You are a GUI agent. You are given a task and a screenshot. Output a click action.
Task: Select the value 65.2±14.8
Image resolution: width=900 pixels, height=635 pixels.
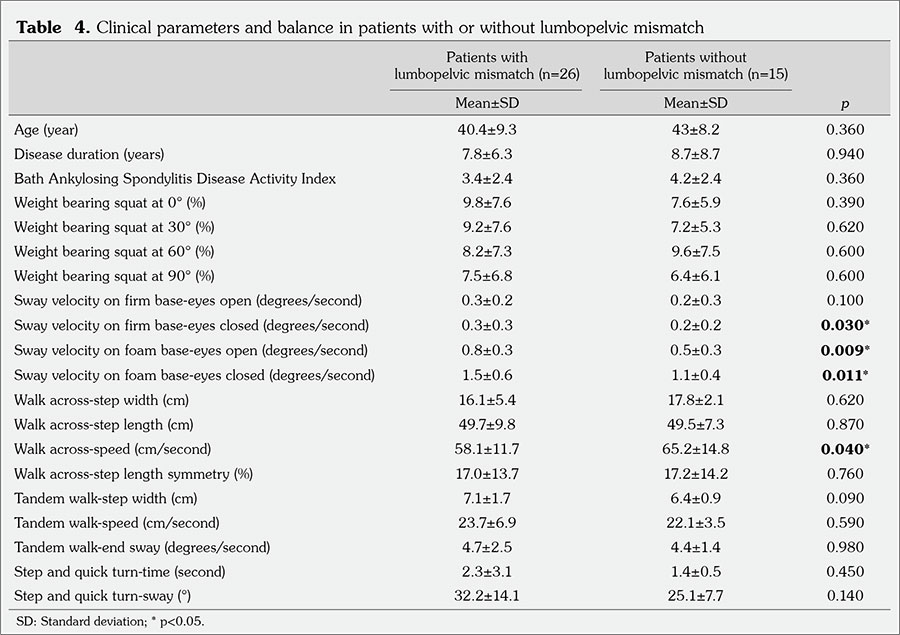tap(695, 449)
